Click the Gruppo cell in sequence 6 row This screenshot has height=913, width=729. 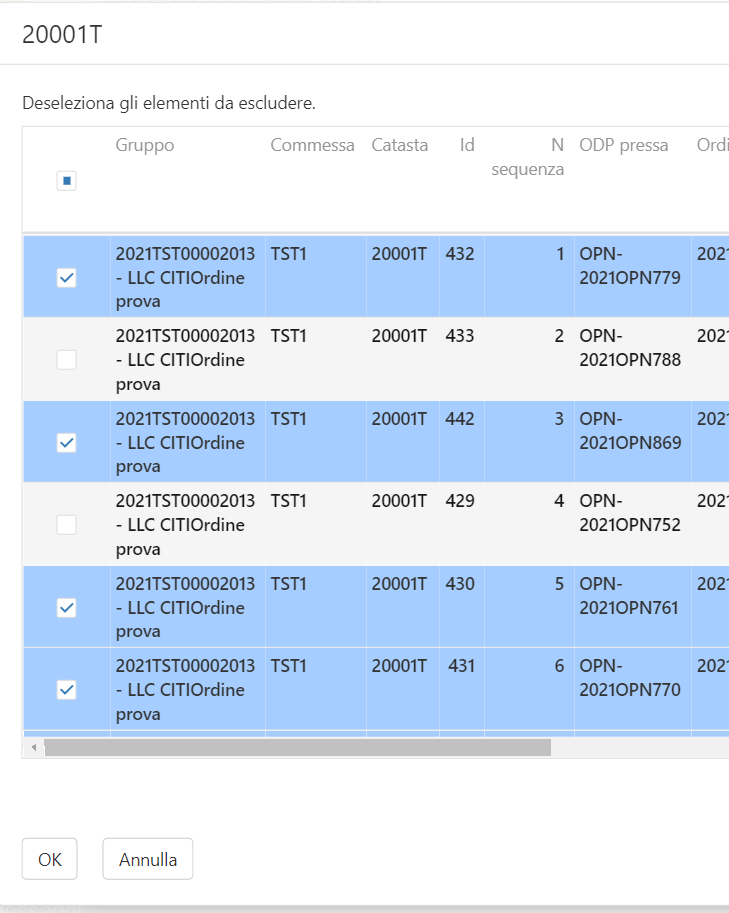(186, 689)
